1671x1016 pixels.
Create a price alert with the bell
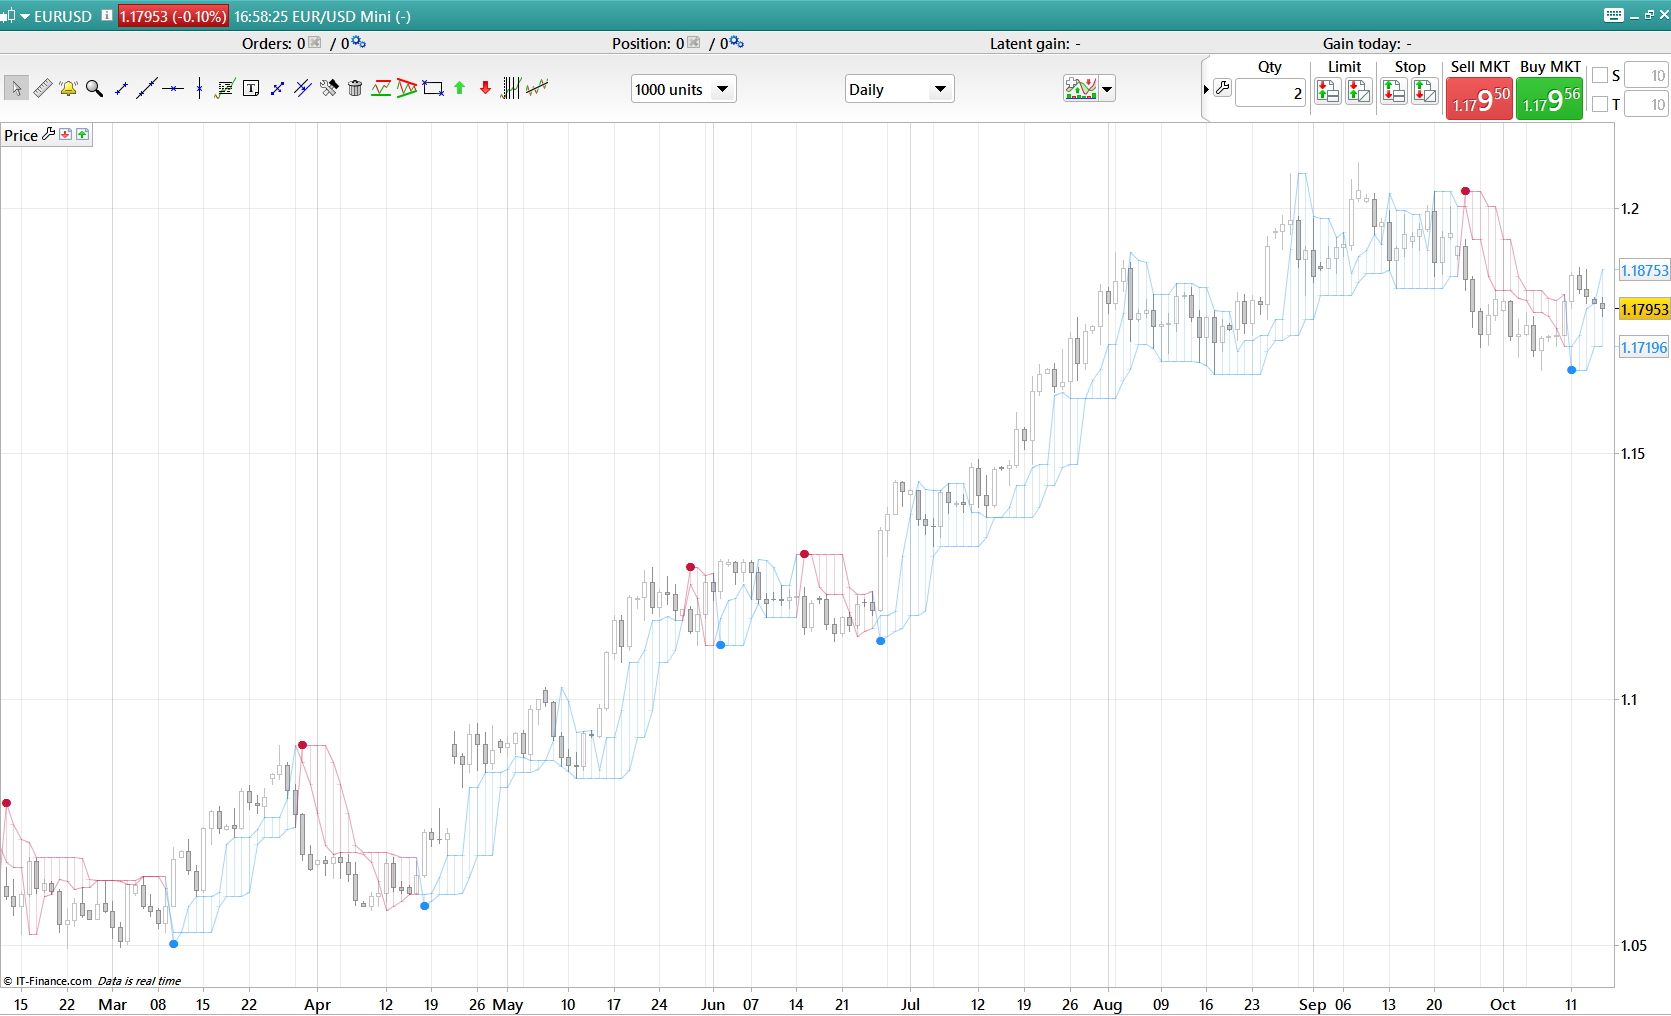coord(68,88)
